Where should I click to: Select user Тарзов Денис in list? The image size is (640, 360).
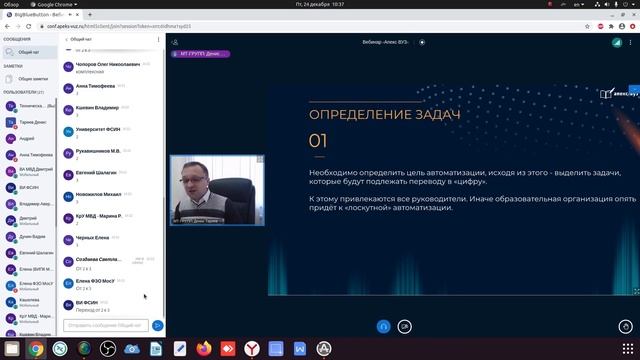pos(29,122)
